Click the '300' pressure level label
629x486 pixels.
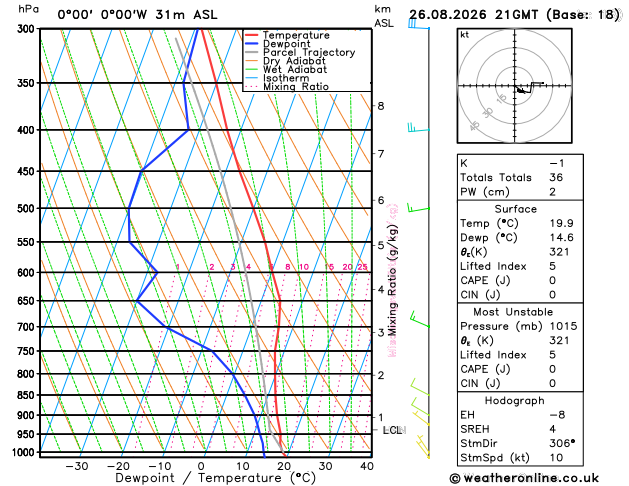pos(28,29)
